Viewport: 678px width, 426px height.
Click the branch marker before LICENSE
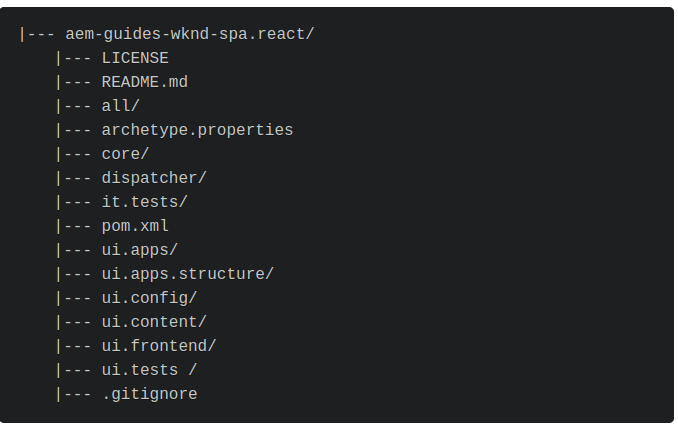click(x=73, y=58)
